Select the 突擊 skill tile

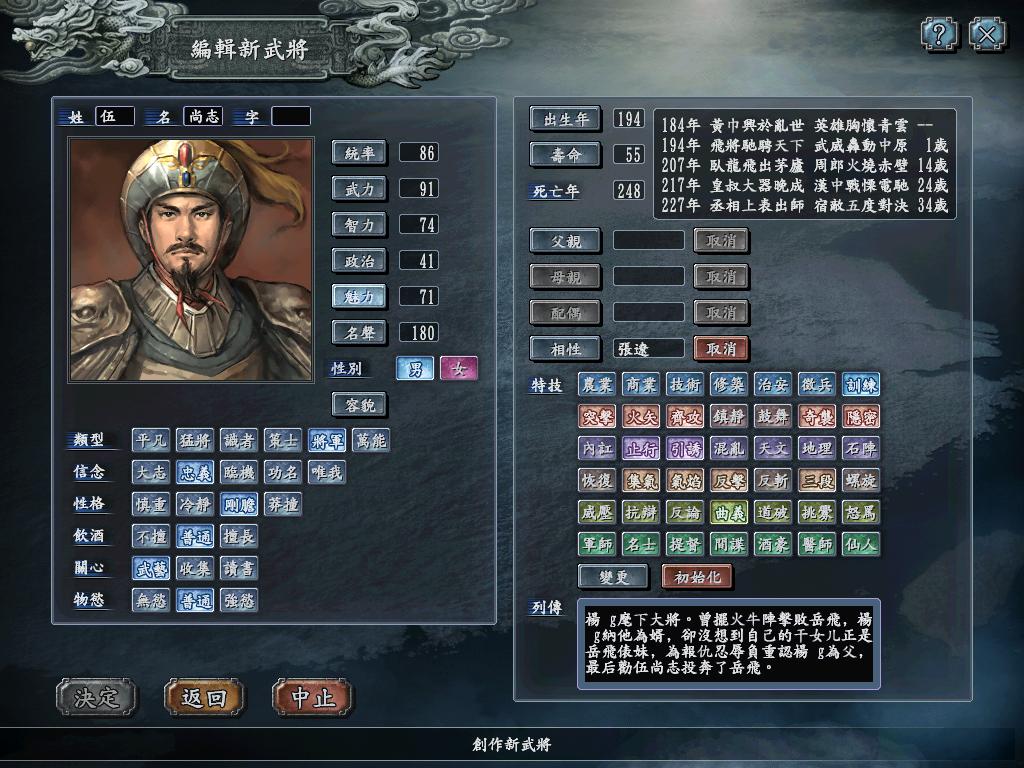click(x=597, y=417)
